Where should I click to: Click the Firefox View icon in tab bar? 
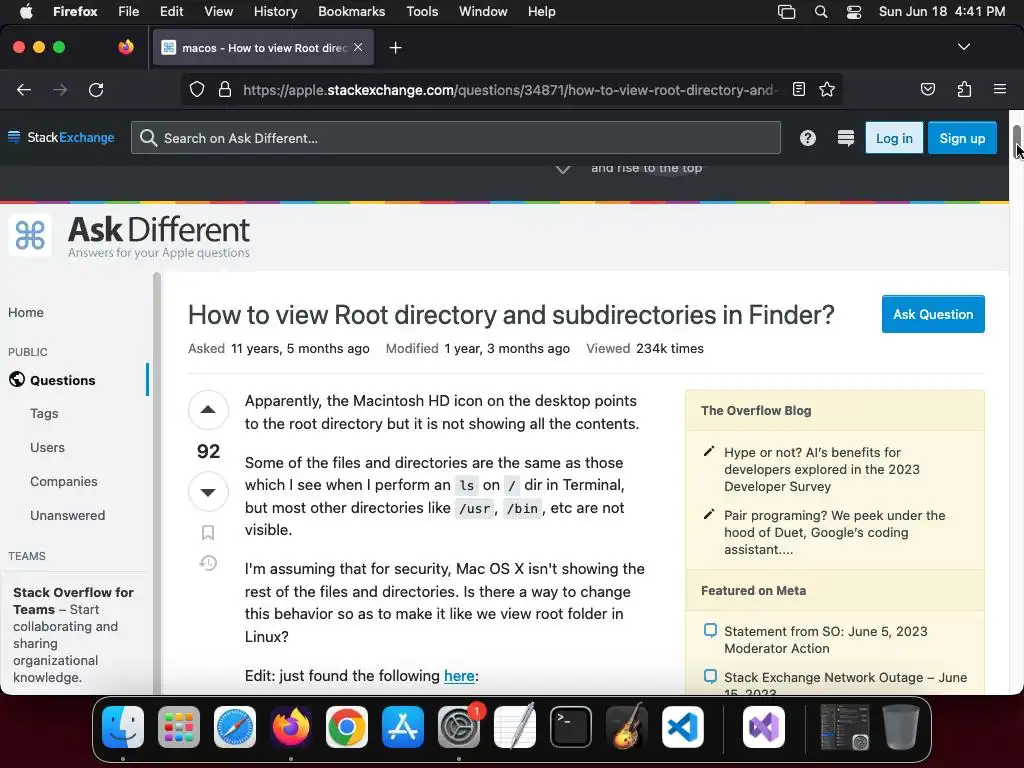click(x=126, y=47)
